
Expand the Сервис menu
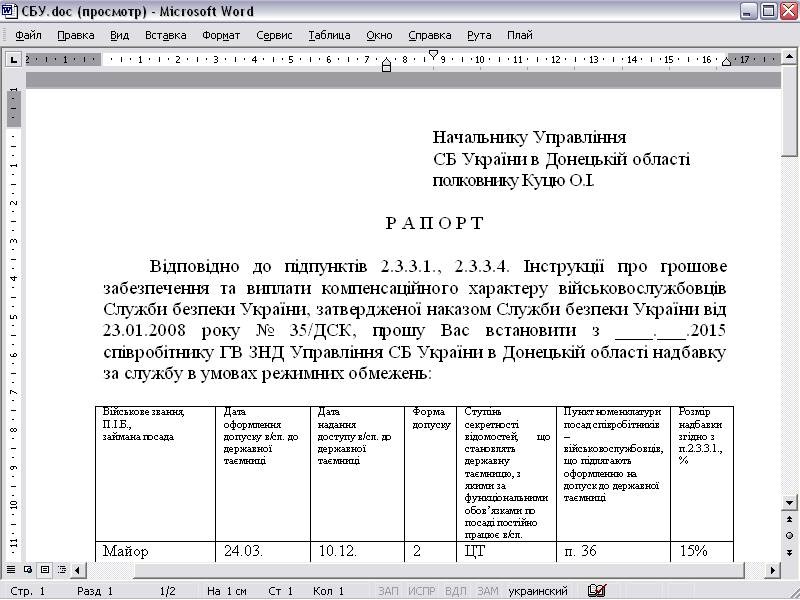[x=274, y=35]
